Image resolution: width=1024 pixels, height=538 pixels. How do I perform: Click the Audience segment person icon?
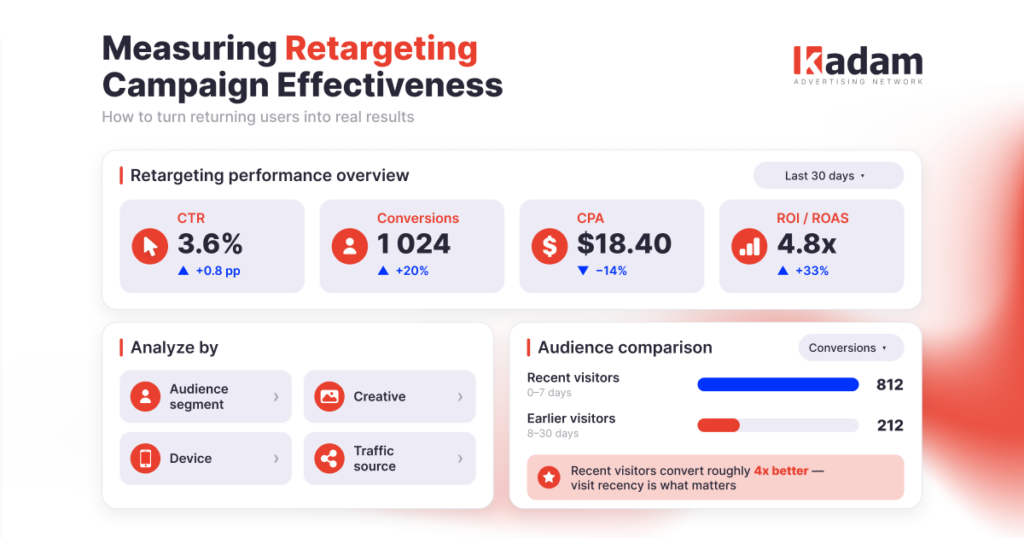pos(145,396)
